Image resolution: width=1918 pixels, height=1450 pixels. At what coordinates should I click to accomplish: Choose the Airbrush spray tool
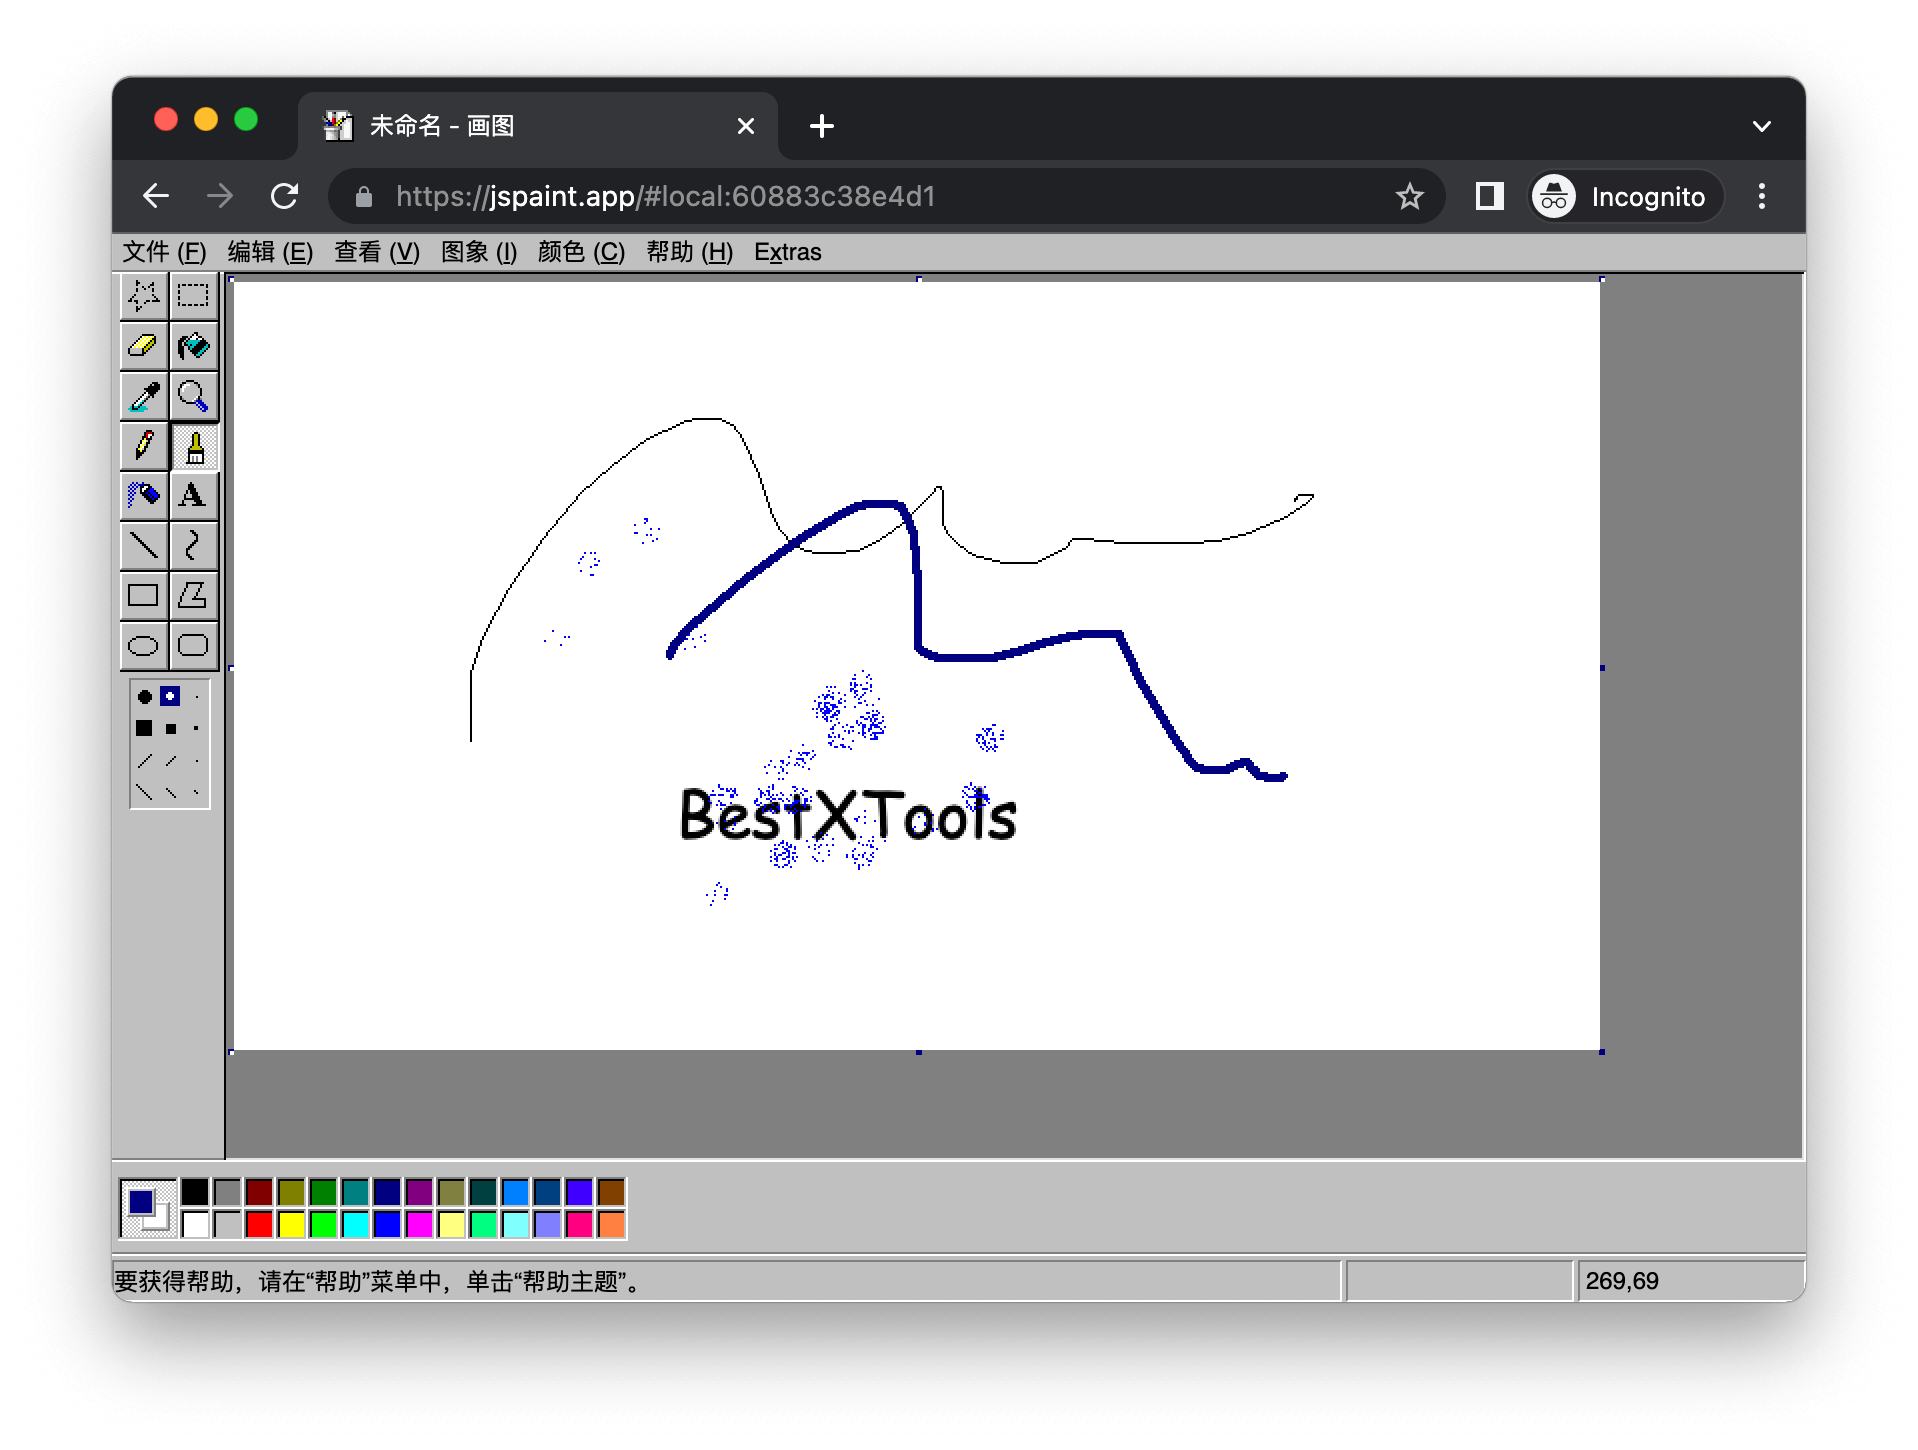tap(144, 496)
